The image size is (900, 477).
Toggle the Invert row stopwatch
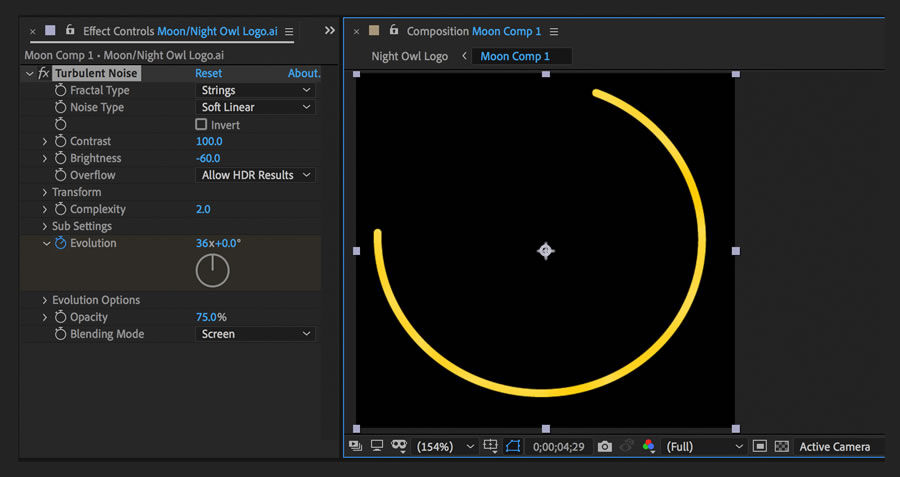pos(60,125)
